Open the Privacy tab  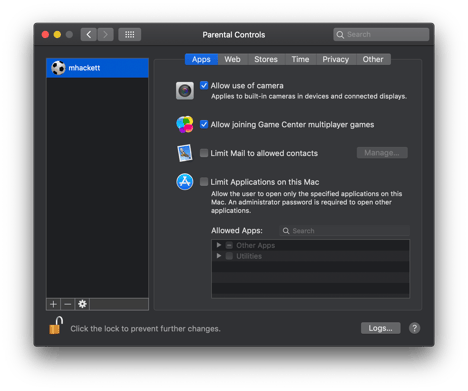(x=336, y=59)
